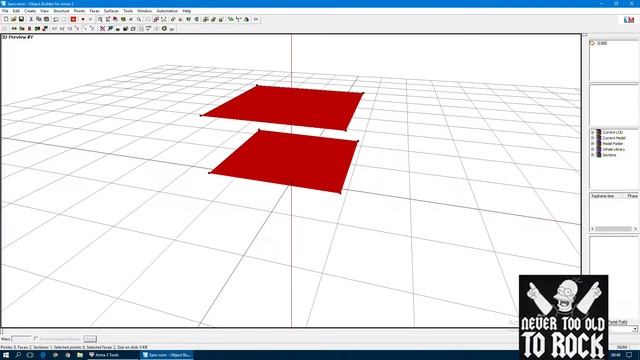Viewport: 640px width, 360px height.
Task: Toggle the checkbox beside the Mass field
Action: (x=36, y=339)
